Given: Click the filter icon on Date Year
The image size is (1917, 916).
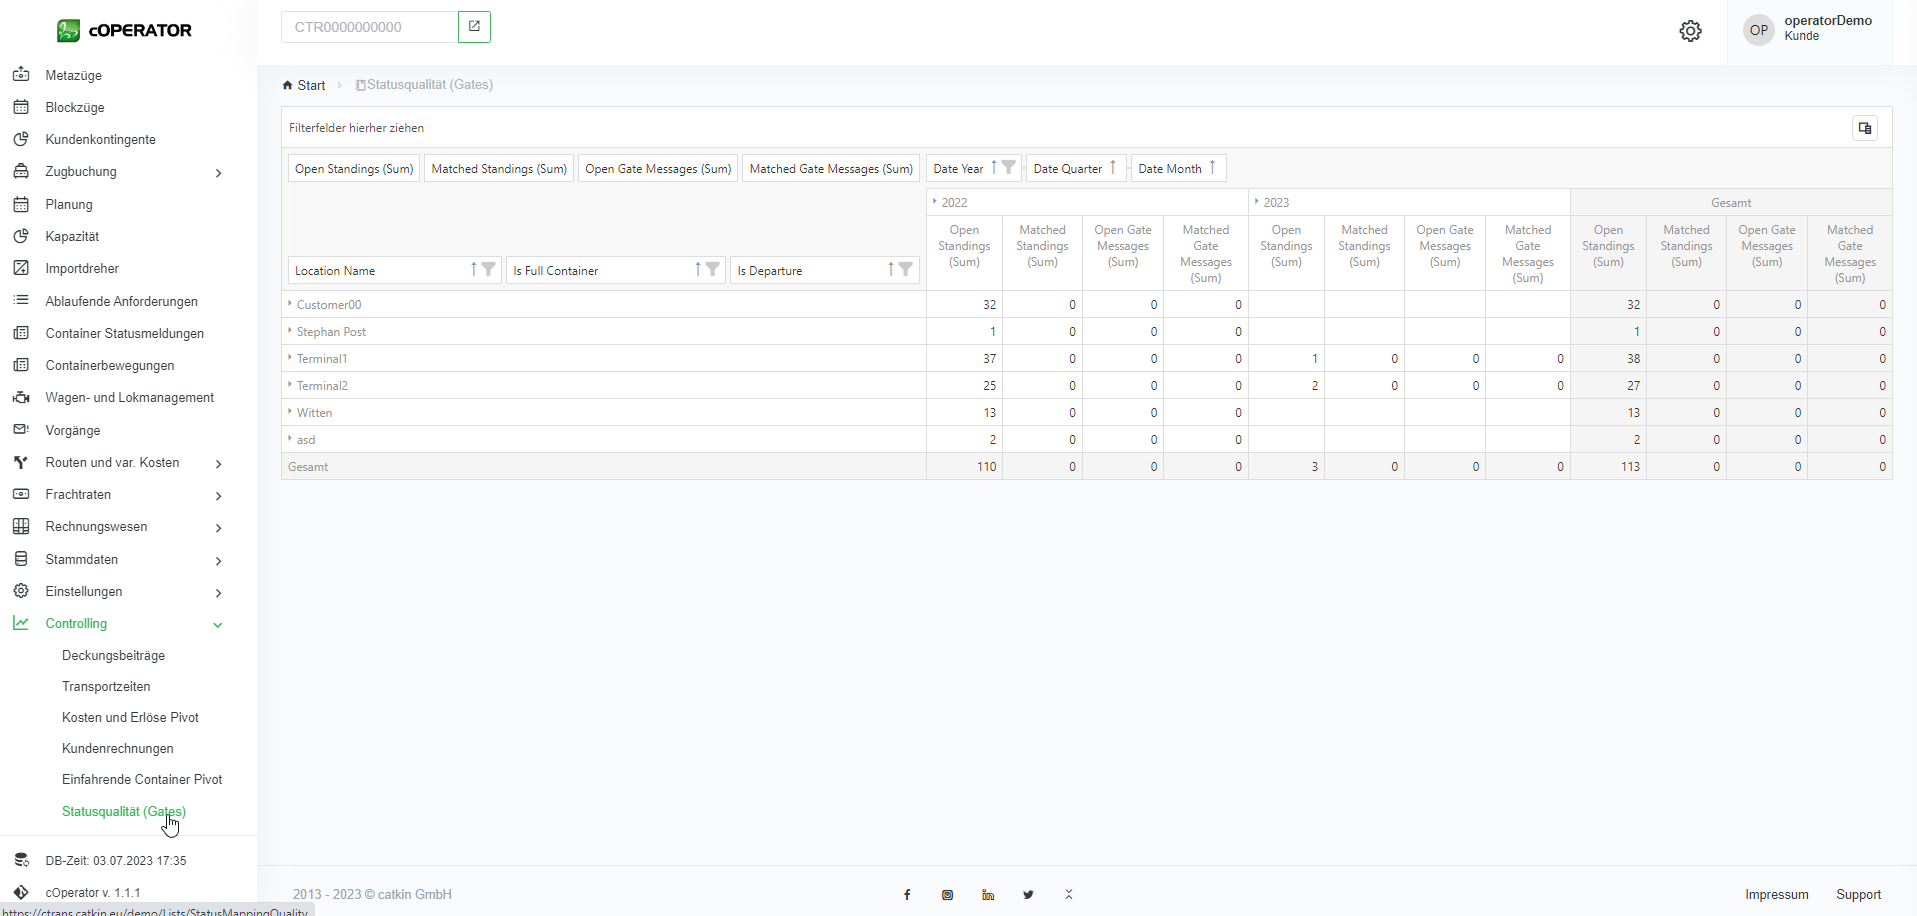Looking at the screenshot, I should pyautogui.click(x=1009, y=168).
